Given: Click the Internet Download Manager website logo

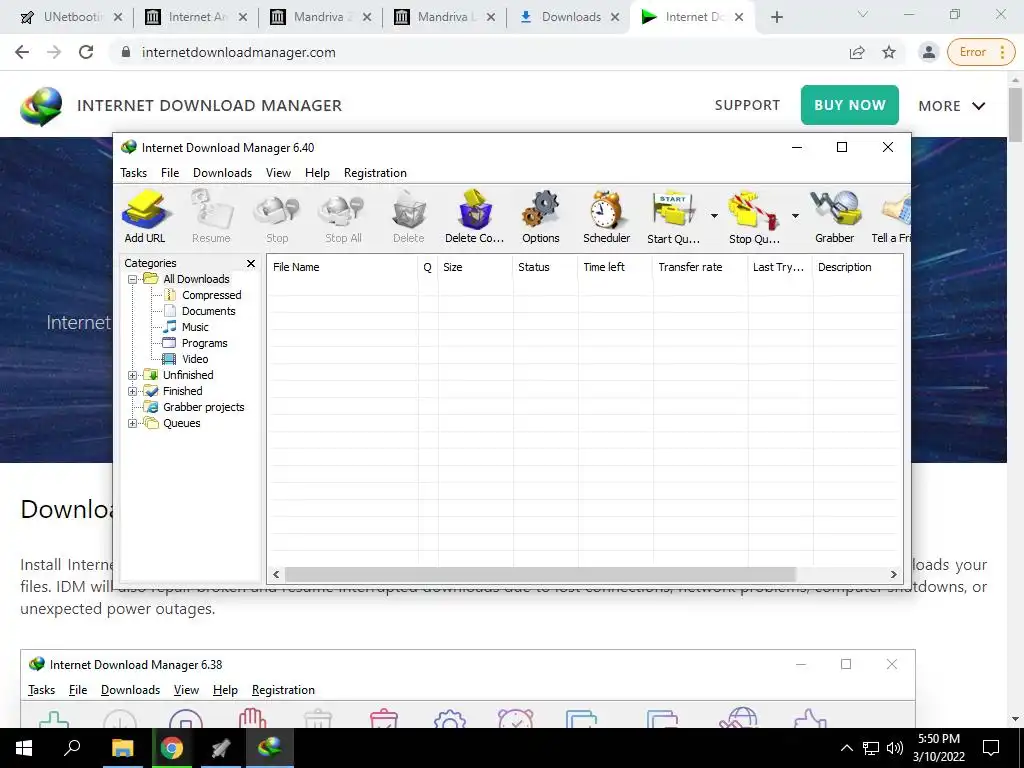Looking at the screenshot, I should (41, 106).
